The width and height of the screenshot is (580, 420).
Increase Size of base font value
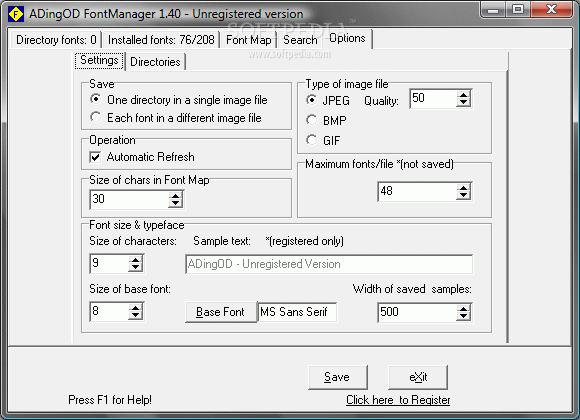click(x=136, y=308)
